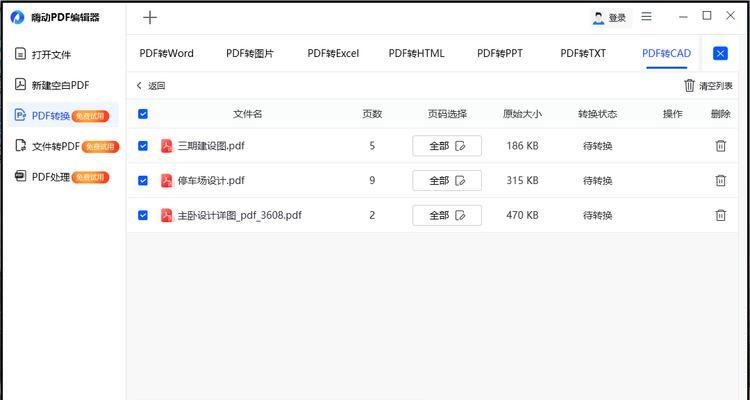Open page selection 全部 for 停车场设计.pdf
Viewport: 750px width, 400px height.
(447, 180)
